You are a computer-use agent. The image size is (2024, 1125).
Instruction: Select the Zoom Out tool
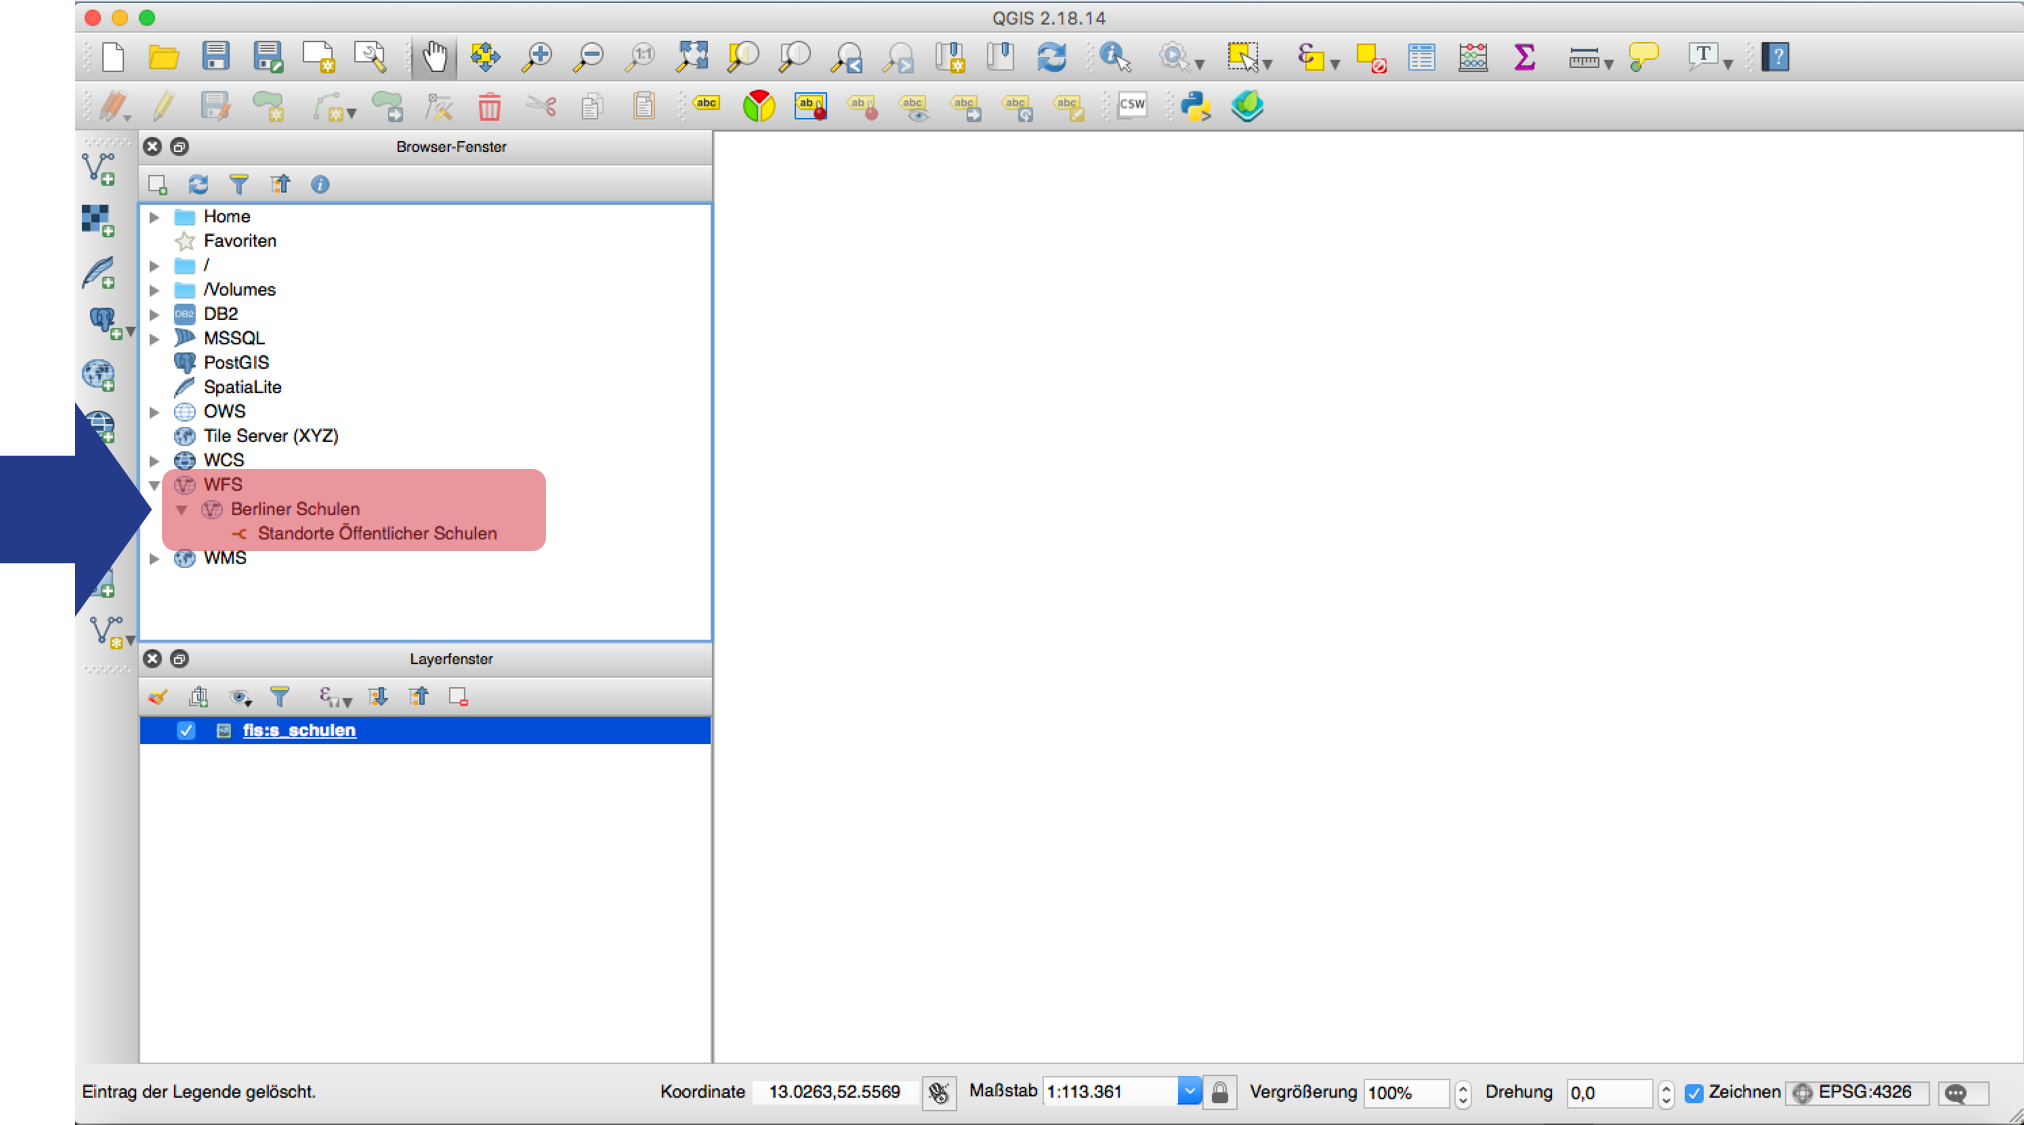pos(589,57)
